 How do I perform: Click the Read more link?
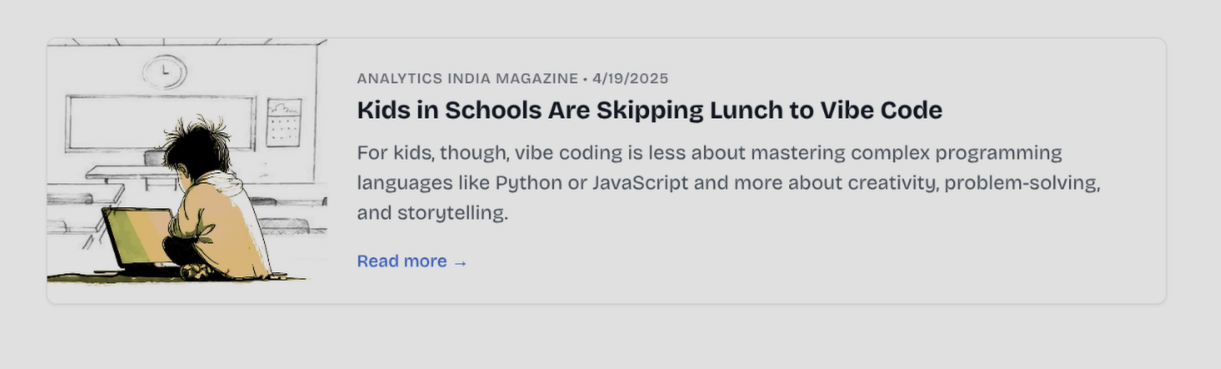pos(412,261)
